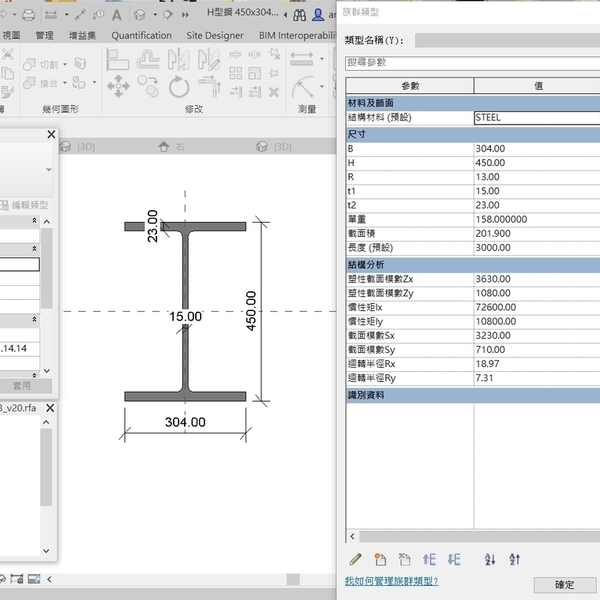This screenshot has height=600, width=600.
Task: Select the Move tool with four arrows
Action: [117, 85]
